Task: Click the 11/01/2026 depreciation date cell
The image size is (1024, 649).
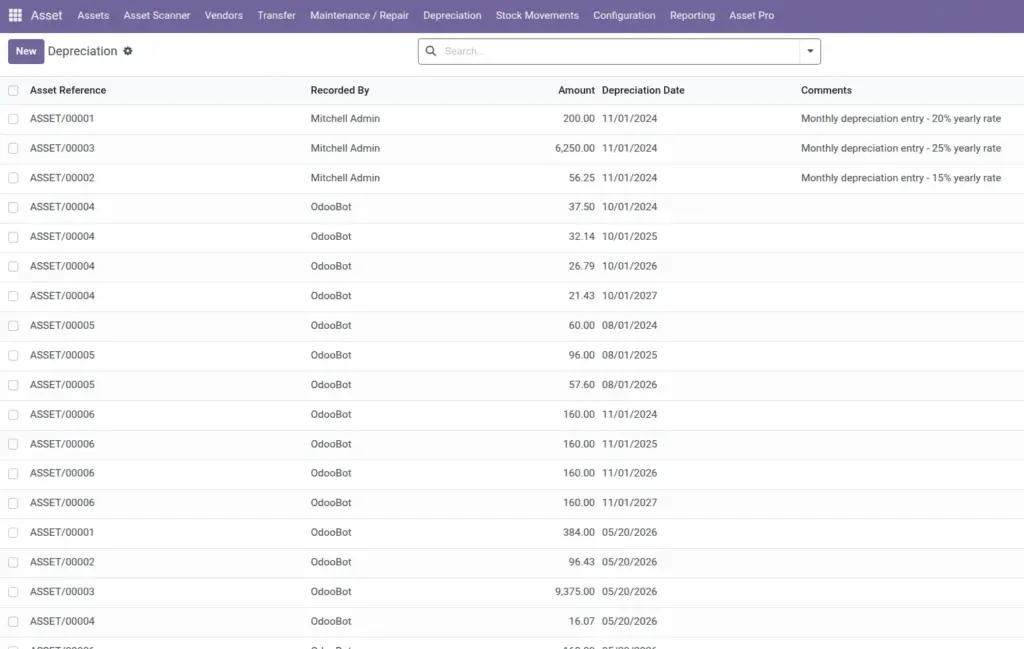Action: tap(630, 473)
